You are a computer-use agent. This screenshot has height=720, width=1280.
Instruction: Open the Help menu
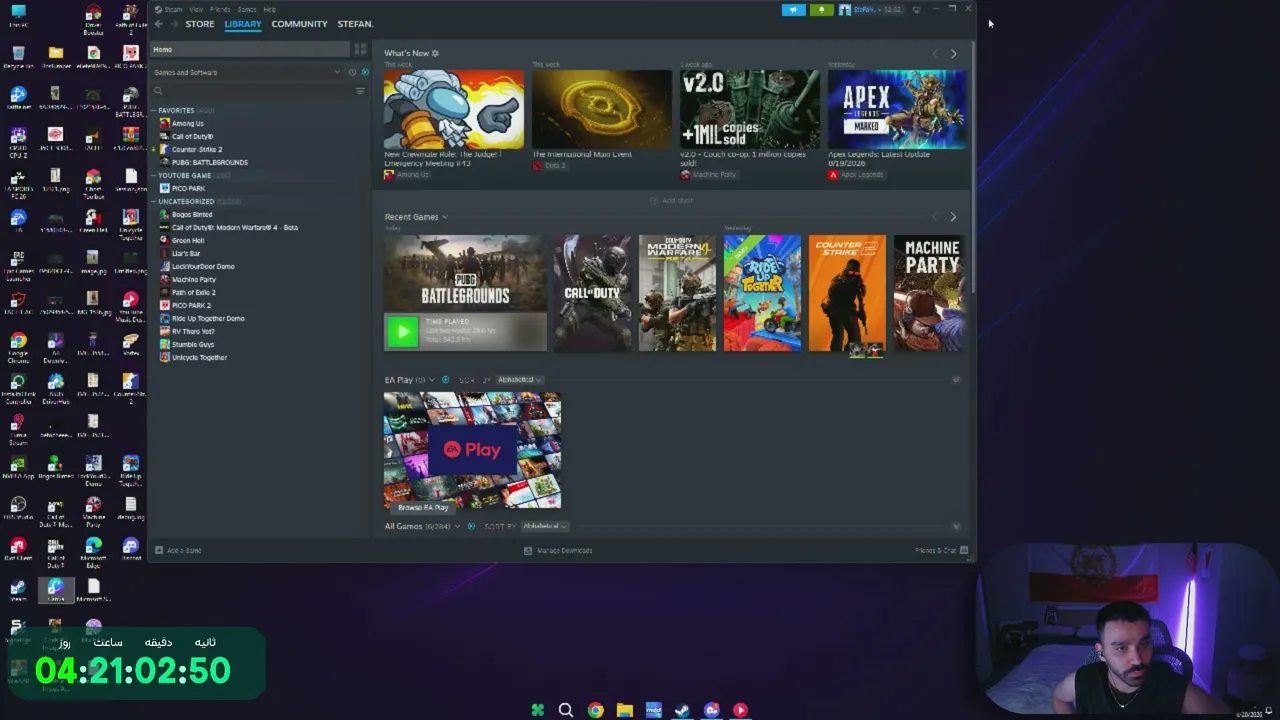tap(270, 9)
